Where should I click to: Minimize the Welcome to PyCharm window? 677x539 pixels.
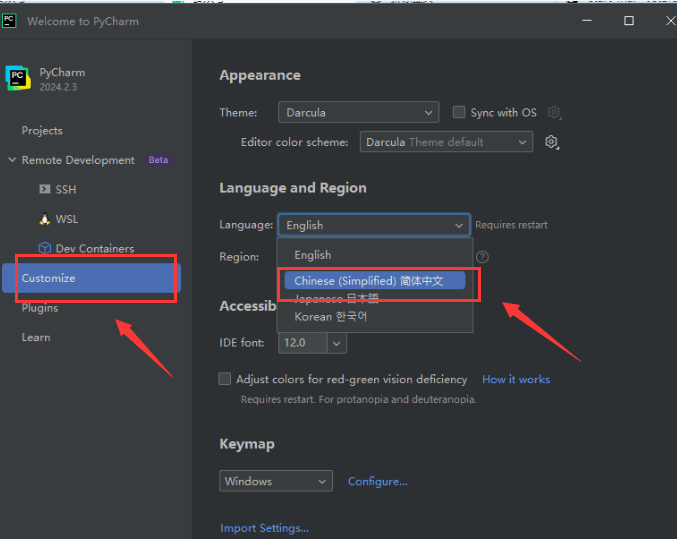tap(587, 20)
